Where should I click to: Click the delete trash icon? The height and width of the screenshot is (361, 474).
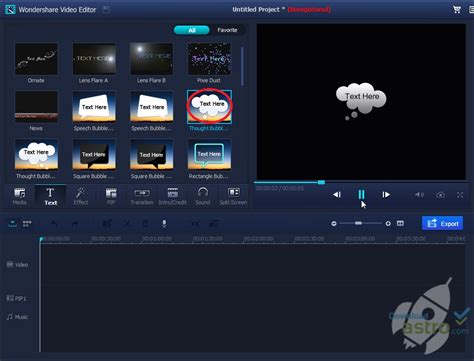[145, 224]
